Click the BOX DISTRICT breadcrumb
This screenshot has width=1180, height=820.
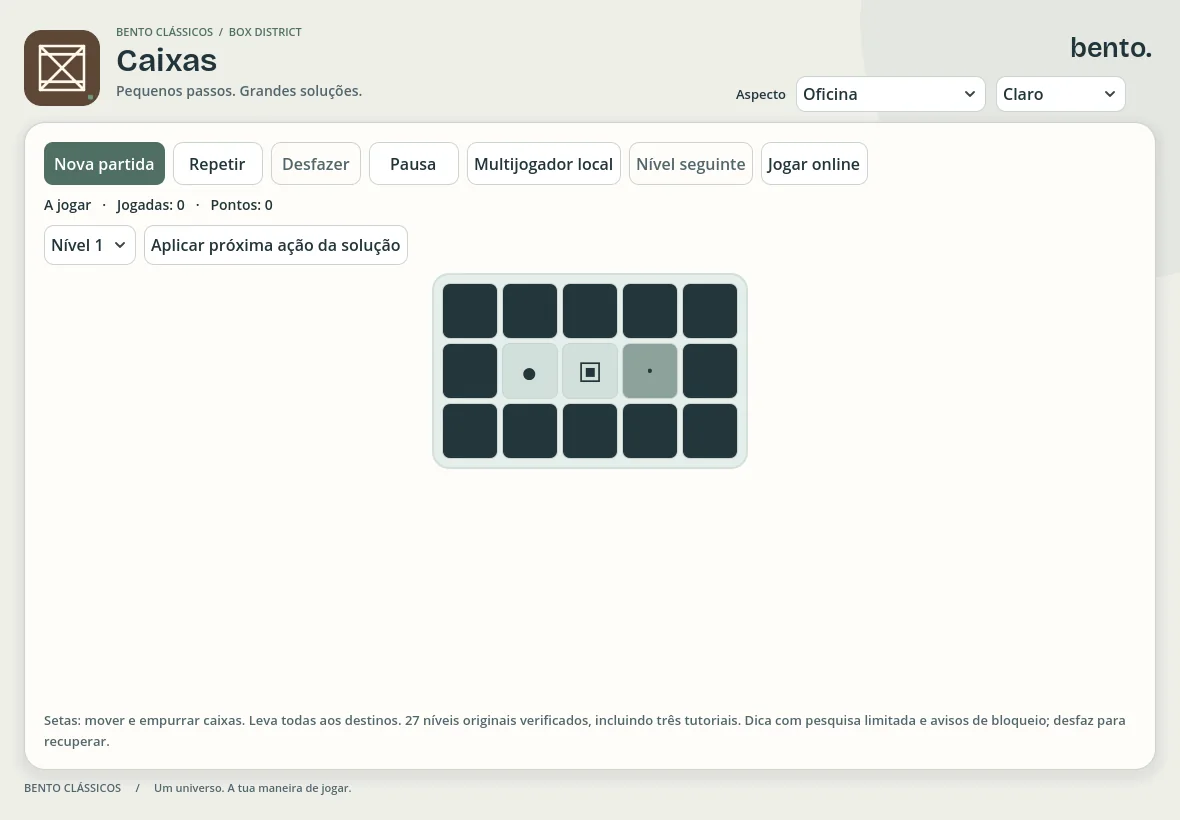265,32
